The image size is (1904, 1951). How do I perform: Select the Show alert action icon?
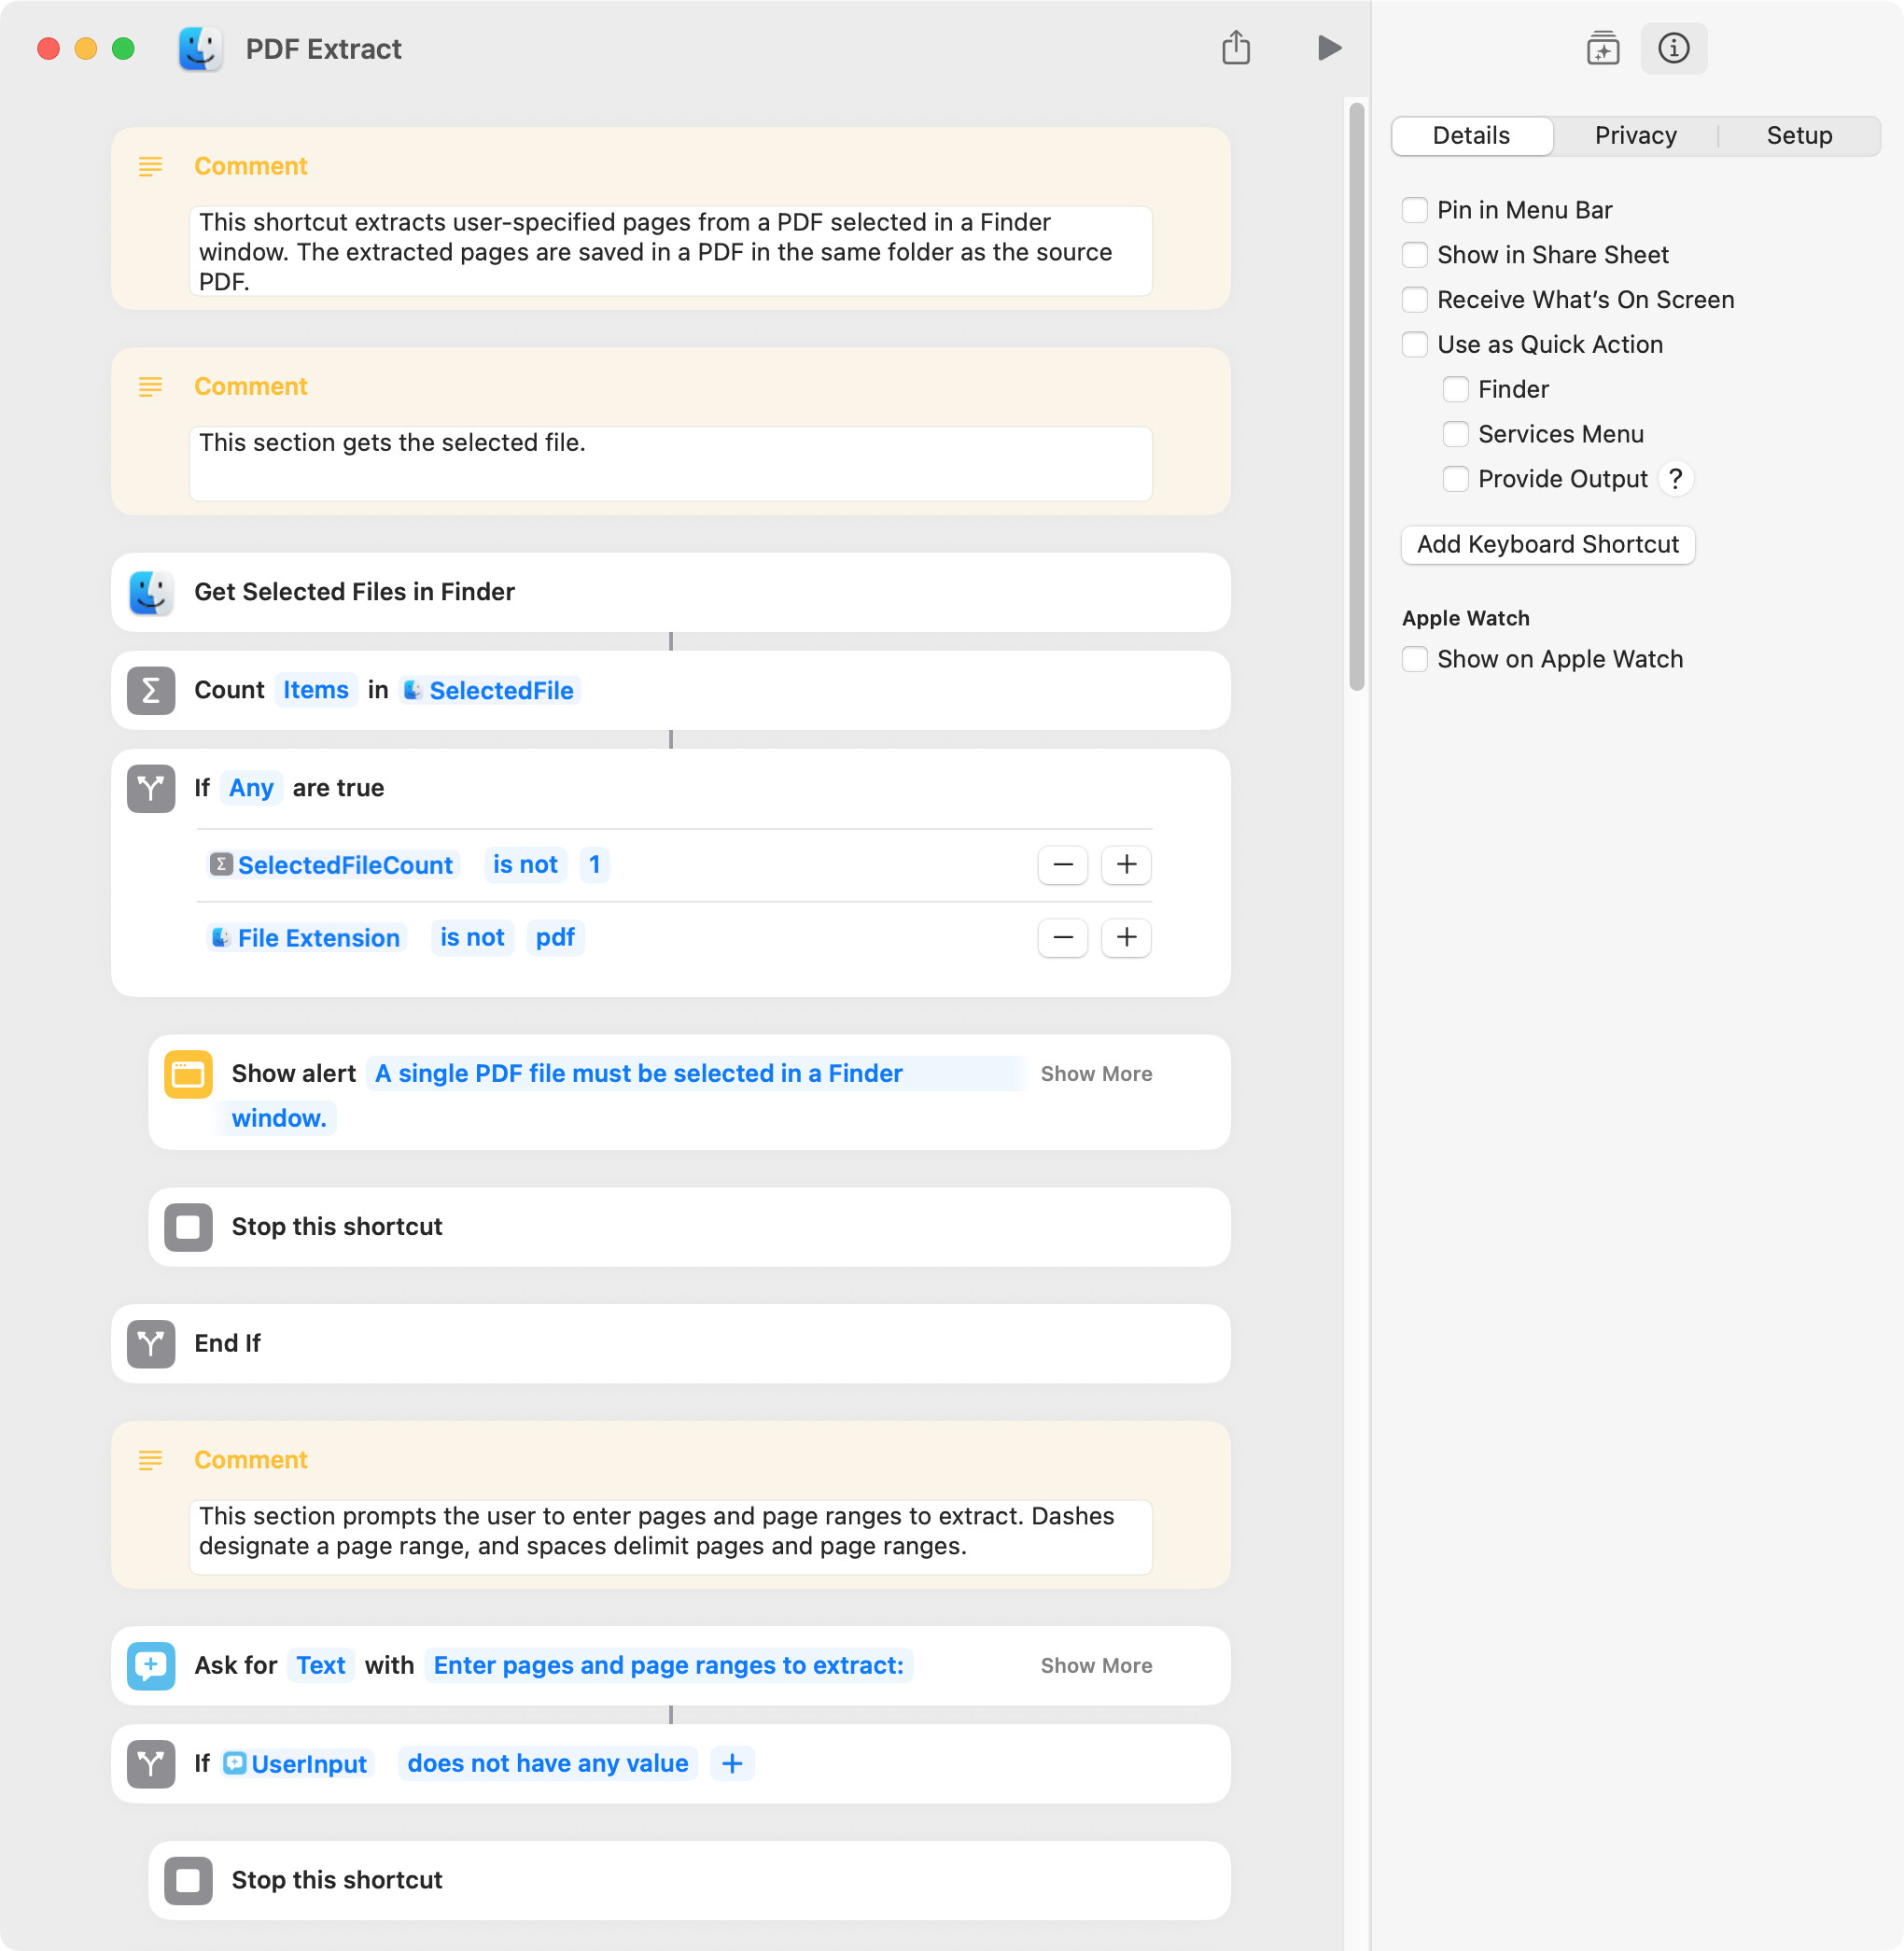(x=188, y=1074)
